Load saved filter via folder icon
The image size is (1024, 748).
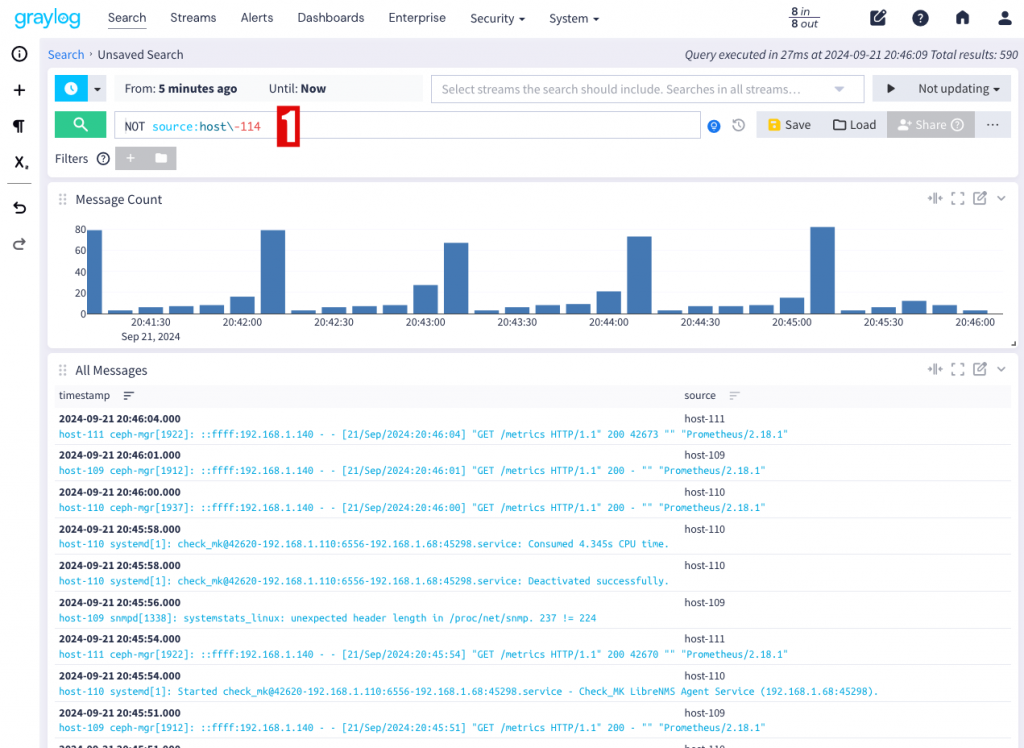click(x=161, y=158)
